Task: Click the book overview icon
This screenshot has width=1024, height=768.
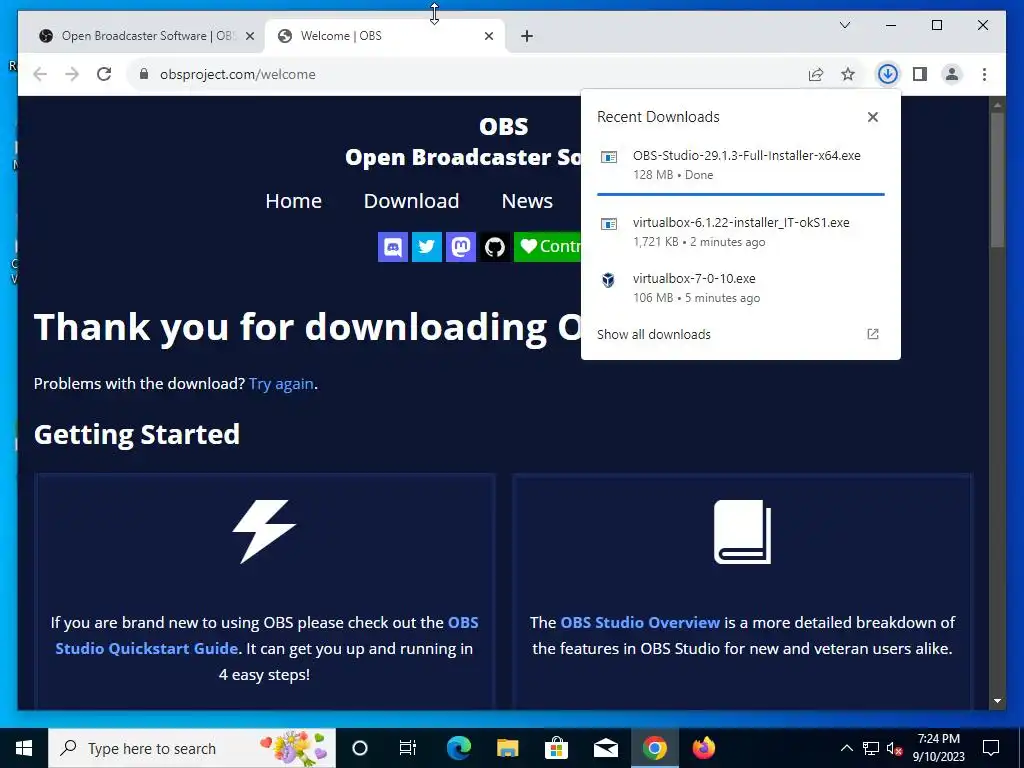Action: pyautogui.click(x=743, y=532)
